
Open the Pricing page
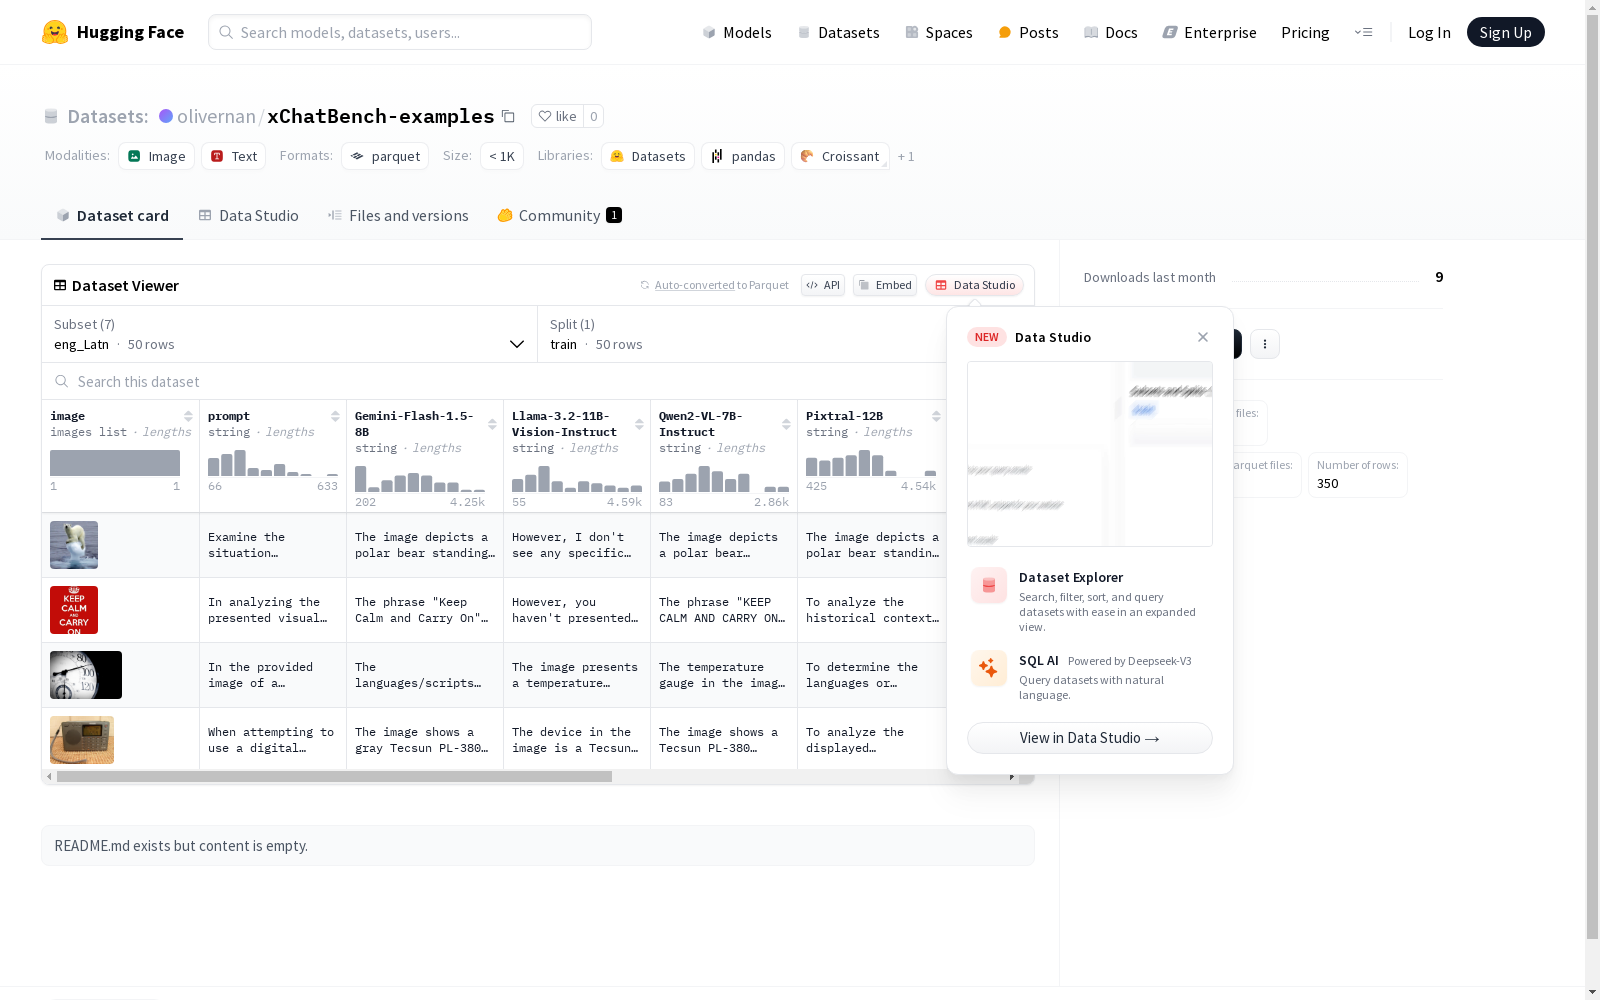tap(1305, 32)
